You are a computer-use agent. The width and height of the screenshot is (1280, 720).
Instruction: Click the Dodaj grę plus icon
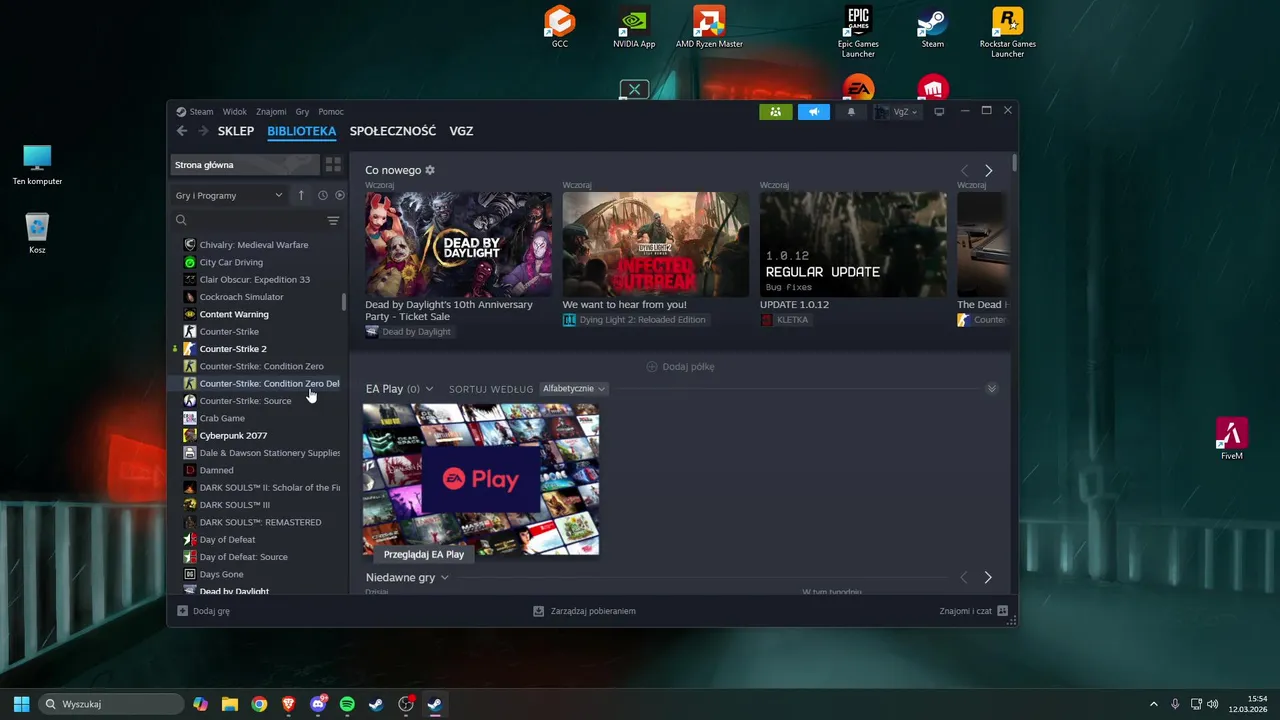pyautogui.click(x=182, y=611)
